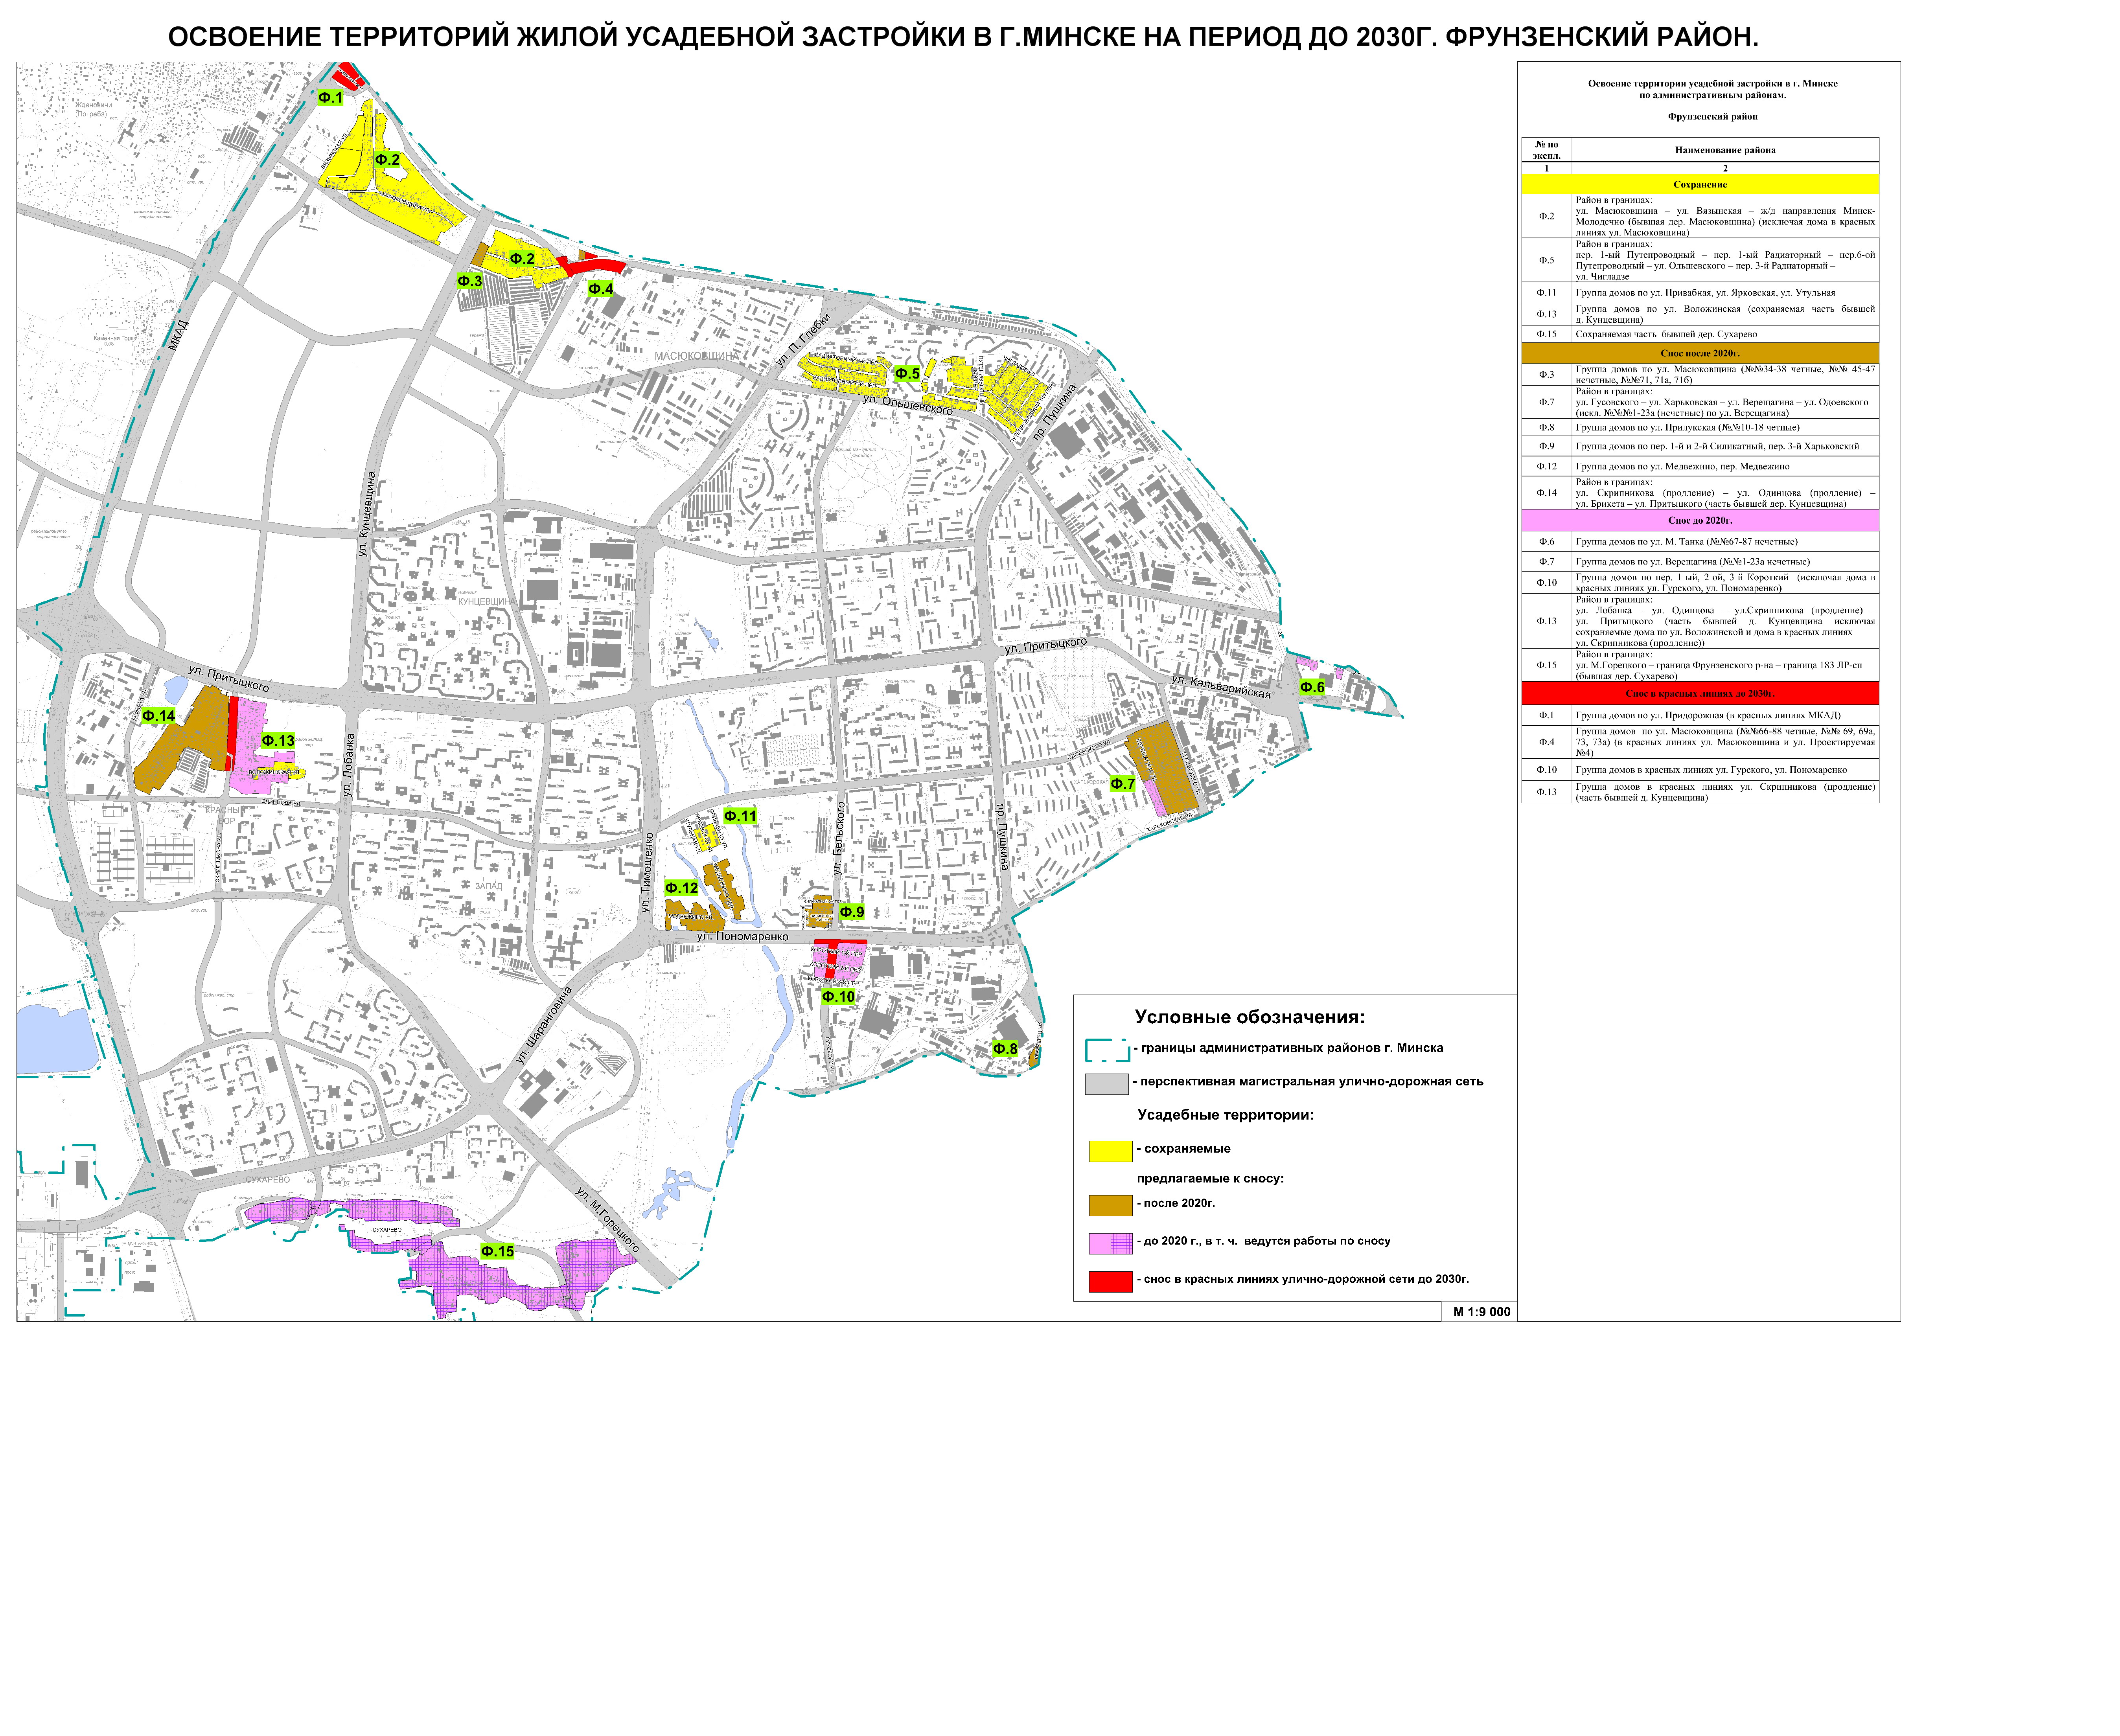The width and height of the screenshot is (2120, 1736).
Task: Click the 'предлагаемые к сносу:' legend text
Action: (1210, 1178)
